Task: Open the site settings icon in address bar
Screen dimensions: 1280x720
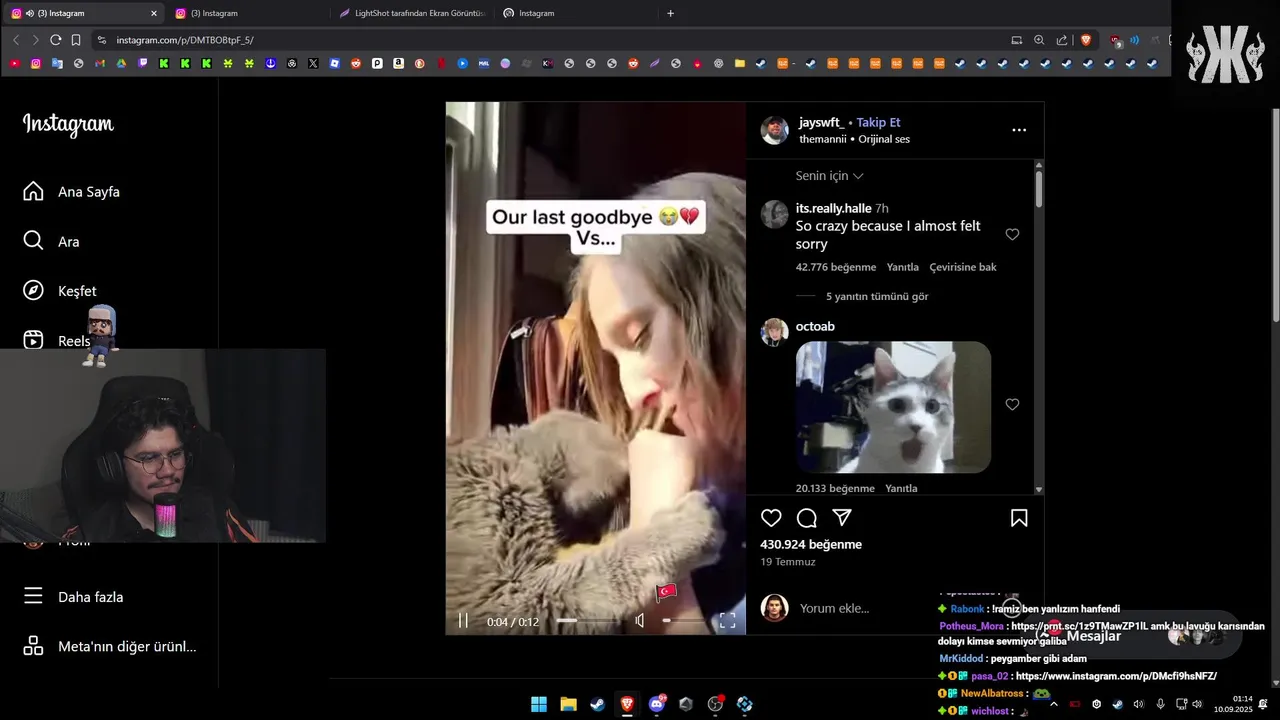Action: [101, 40]
